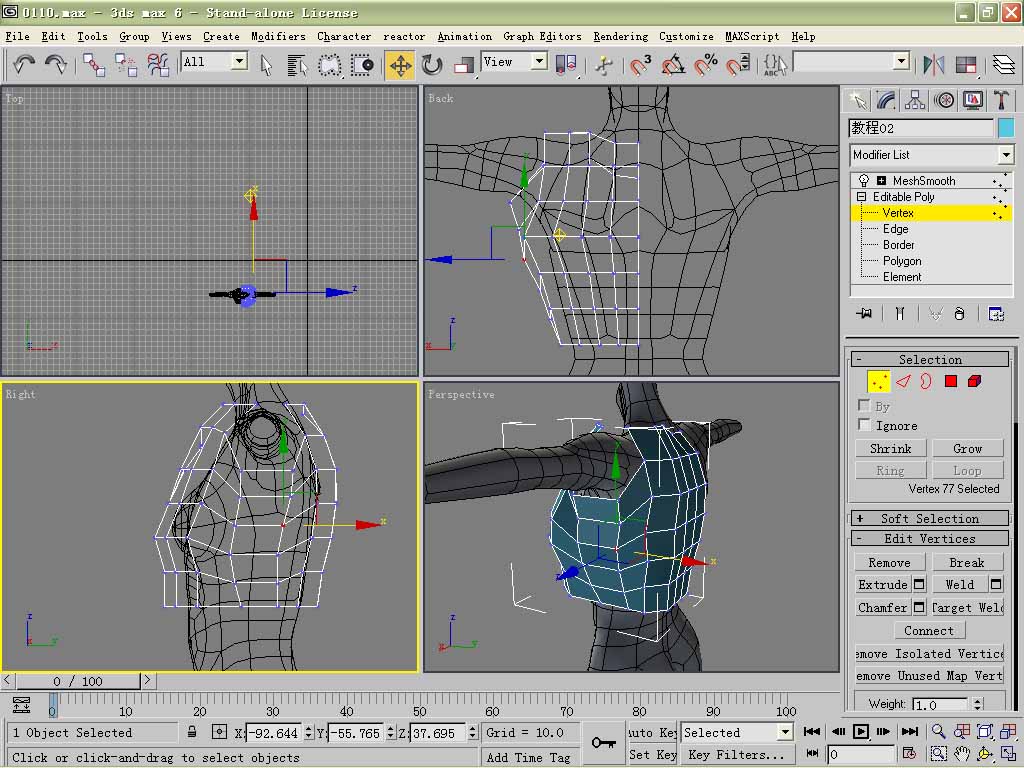Click the Use Pivot Point Center button
This screenshot has height=768, width=1024.
point(566,65)
